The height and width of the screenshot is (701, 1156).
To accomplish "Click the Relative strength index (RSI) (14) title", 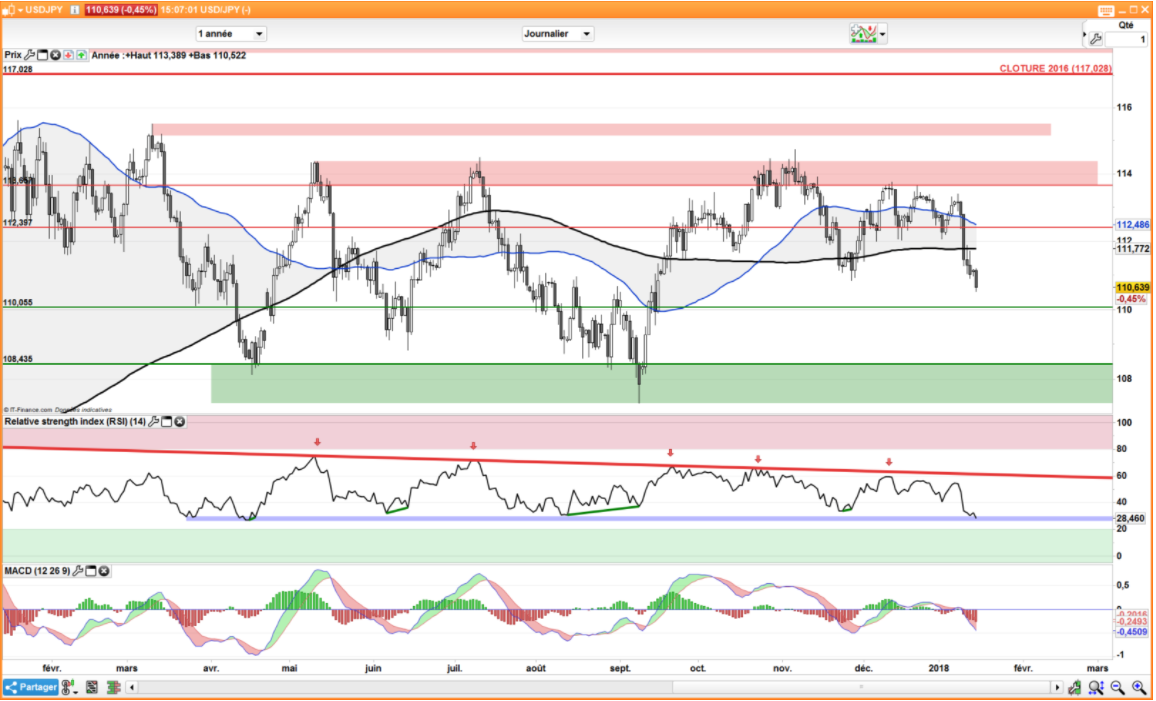I will tap(75, 422).
